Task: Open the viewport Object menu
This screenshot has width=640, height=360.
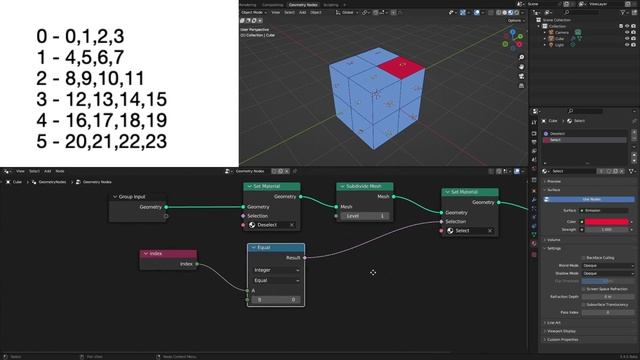Action: 316,13
